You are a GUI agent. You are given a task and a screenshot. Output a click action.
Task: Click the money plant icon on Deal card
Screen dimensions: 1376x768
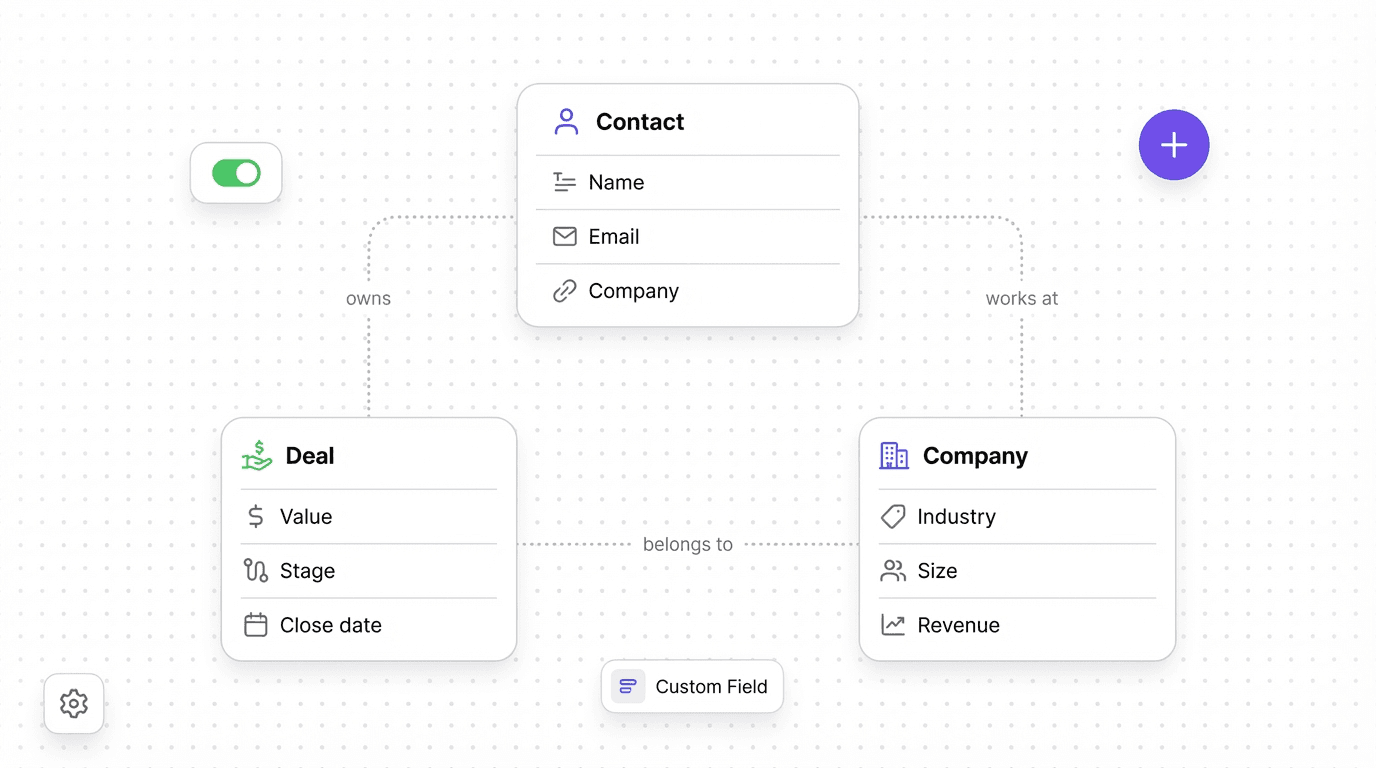pyautogui.click(x=256, y=455)
